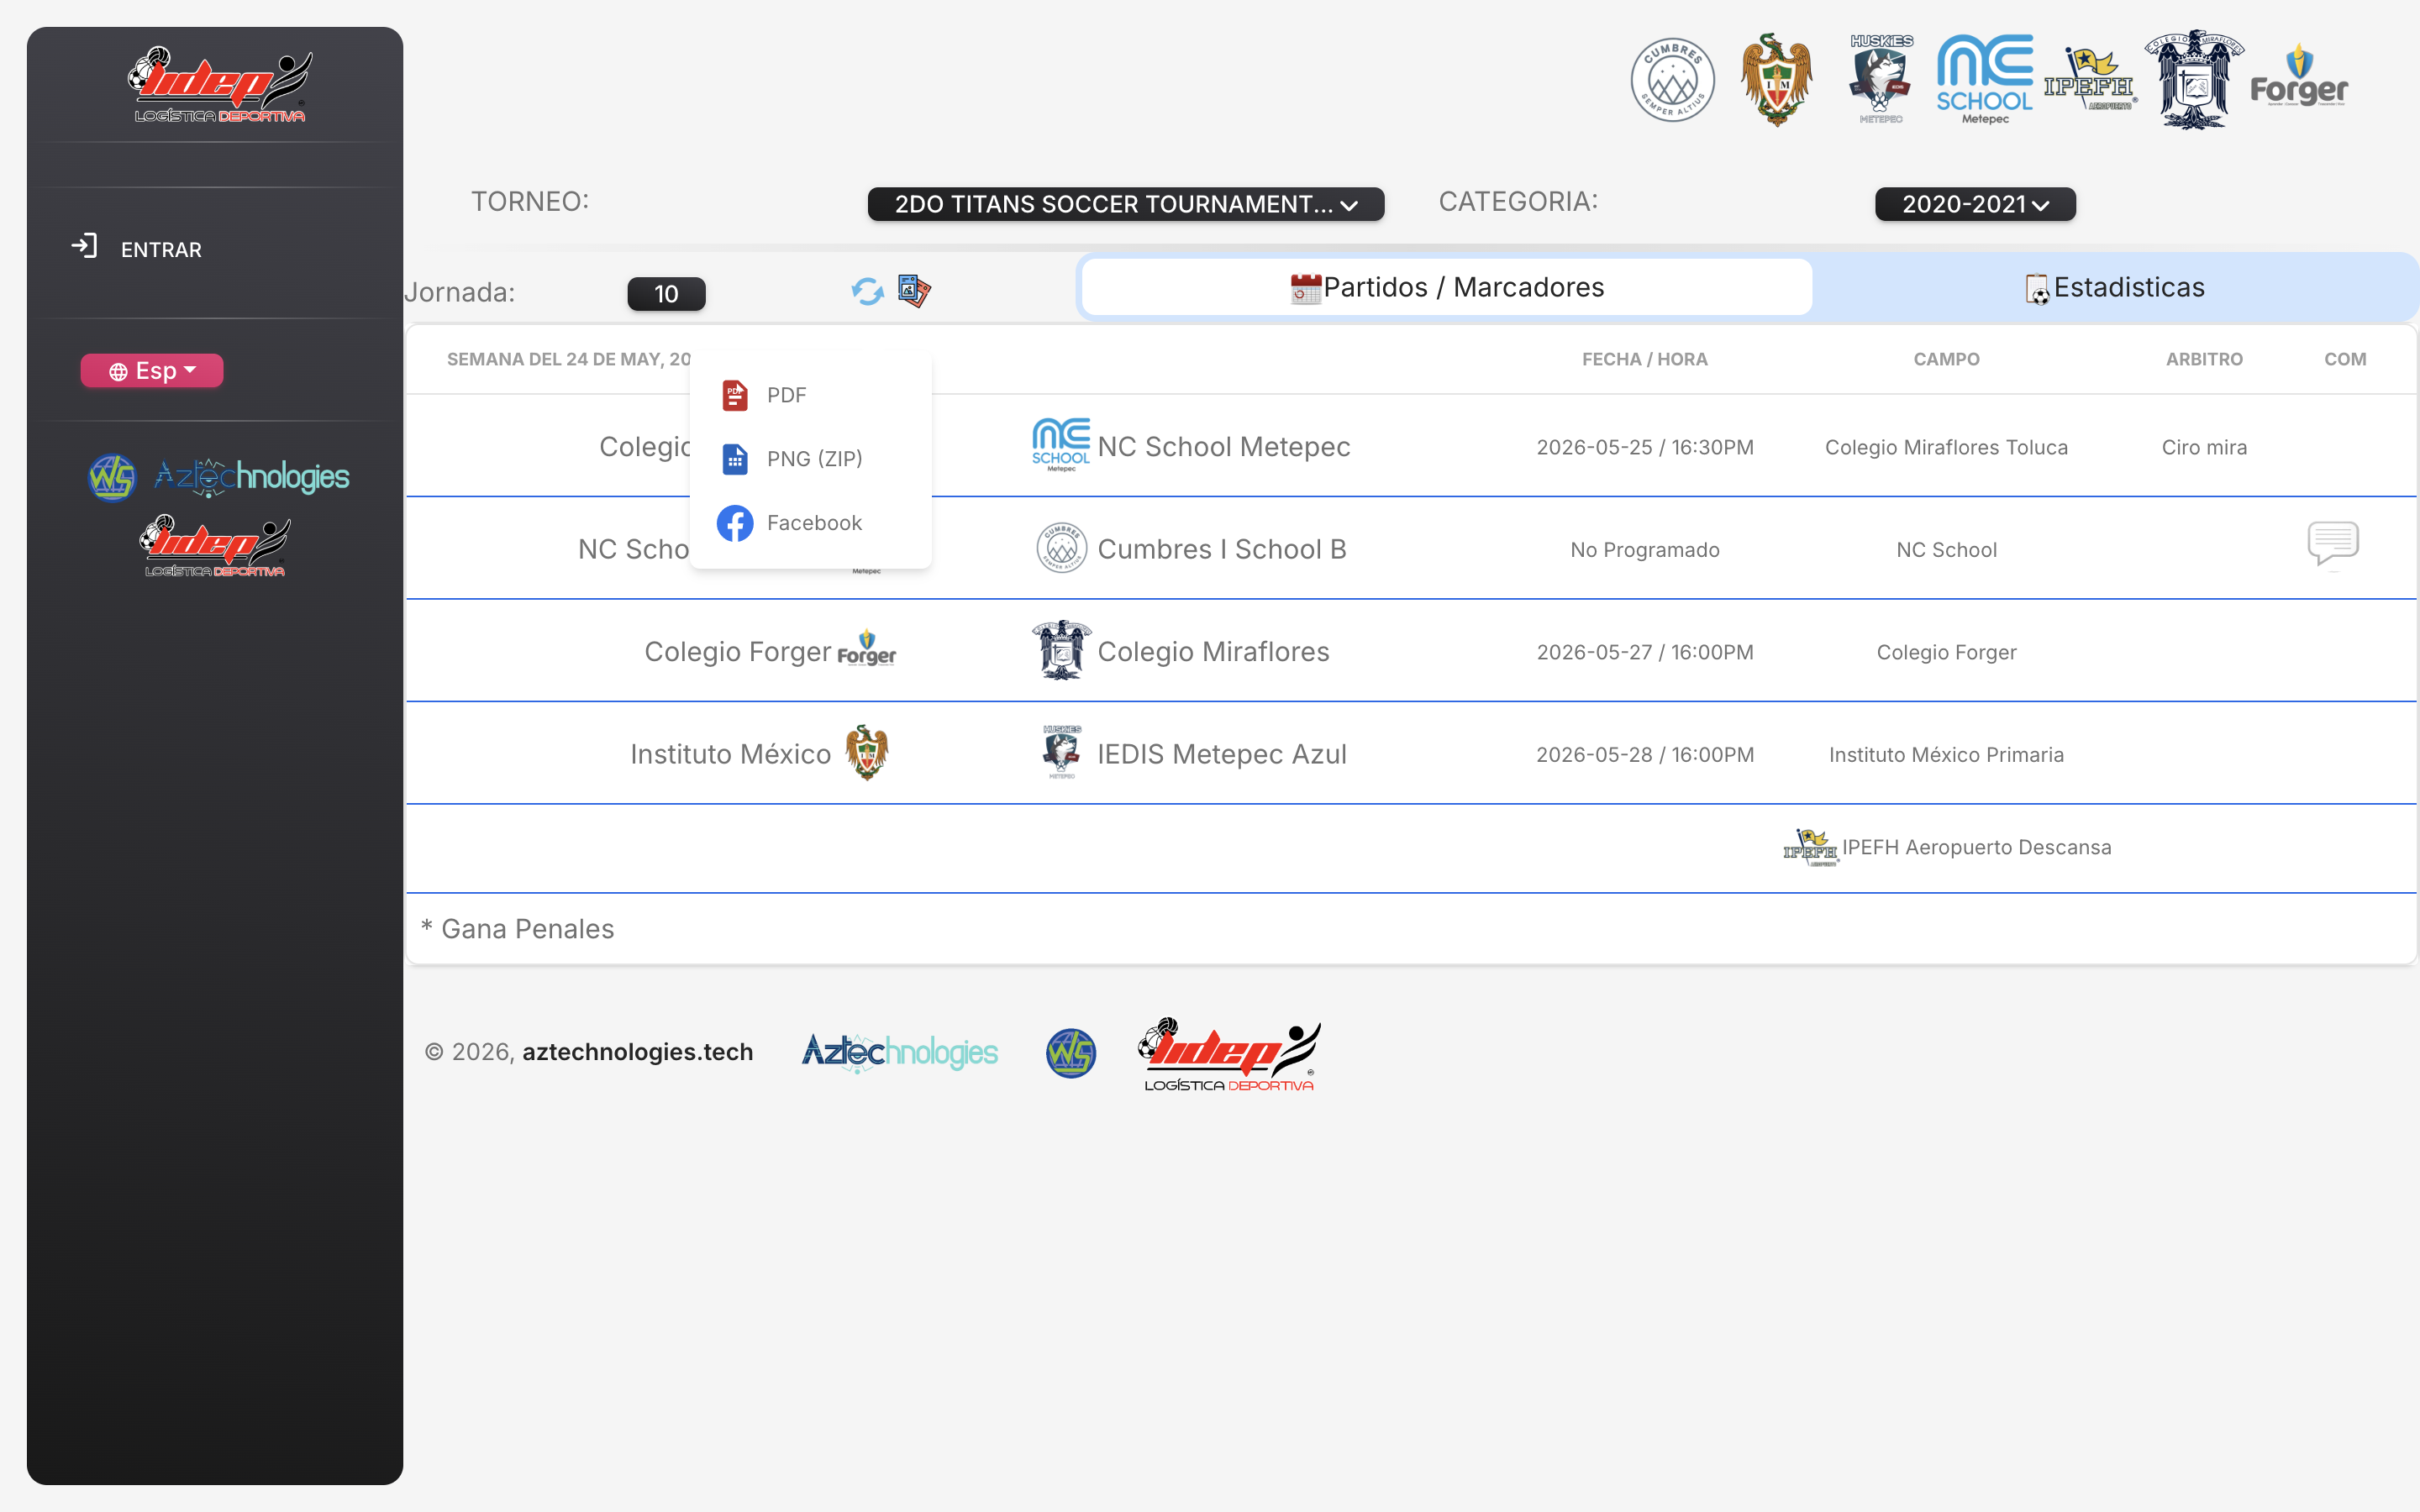
Task: Open the Jornada 10 selector
Action: (666, 294)
